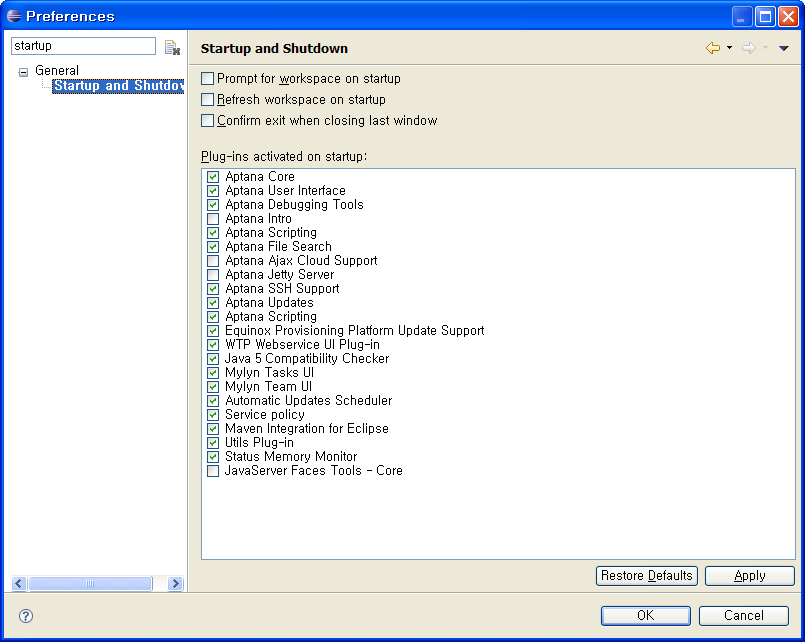Uncheck Maven Integration for Eclipse
Viewport: 805px width, 642px height.
(213, 429)
